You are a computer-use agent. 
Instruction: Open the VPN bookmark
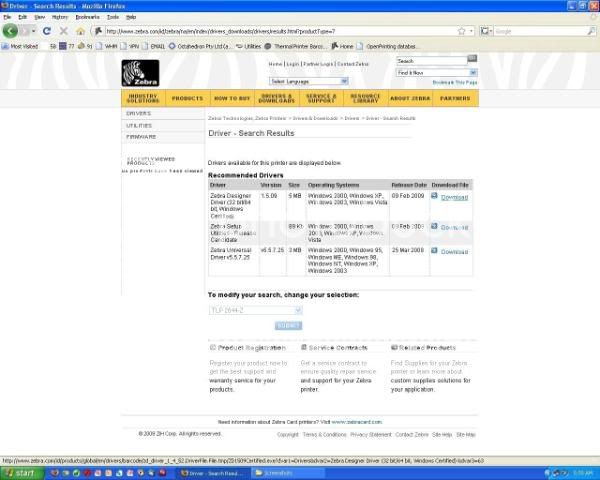tap(130, 46)
